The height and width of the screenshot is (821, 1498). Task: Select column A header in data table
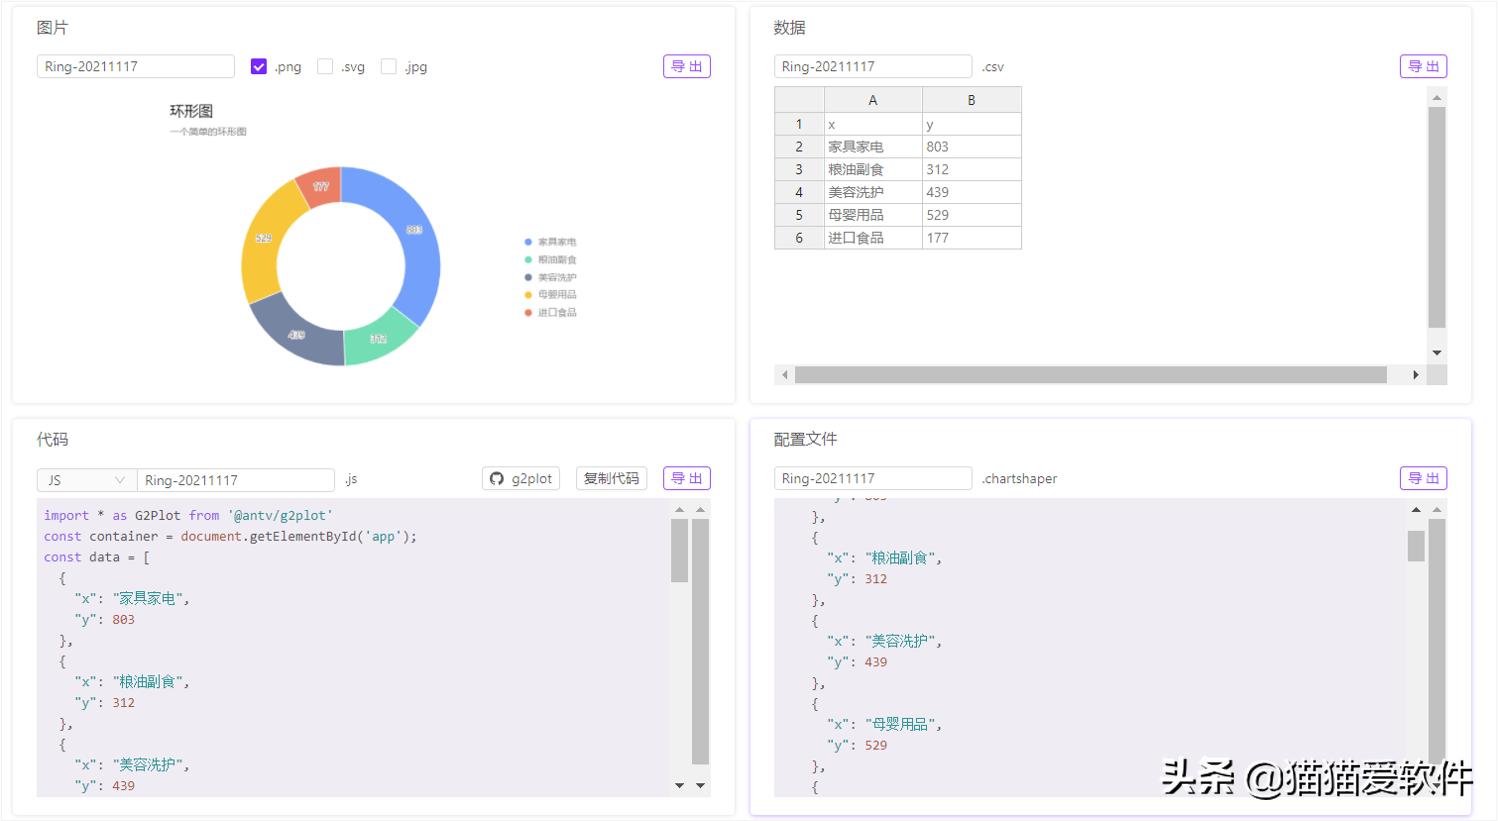[872, 100]
